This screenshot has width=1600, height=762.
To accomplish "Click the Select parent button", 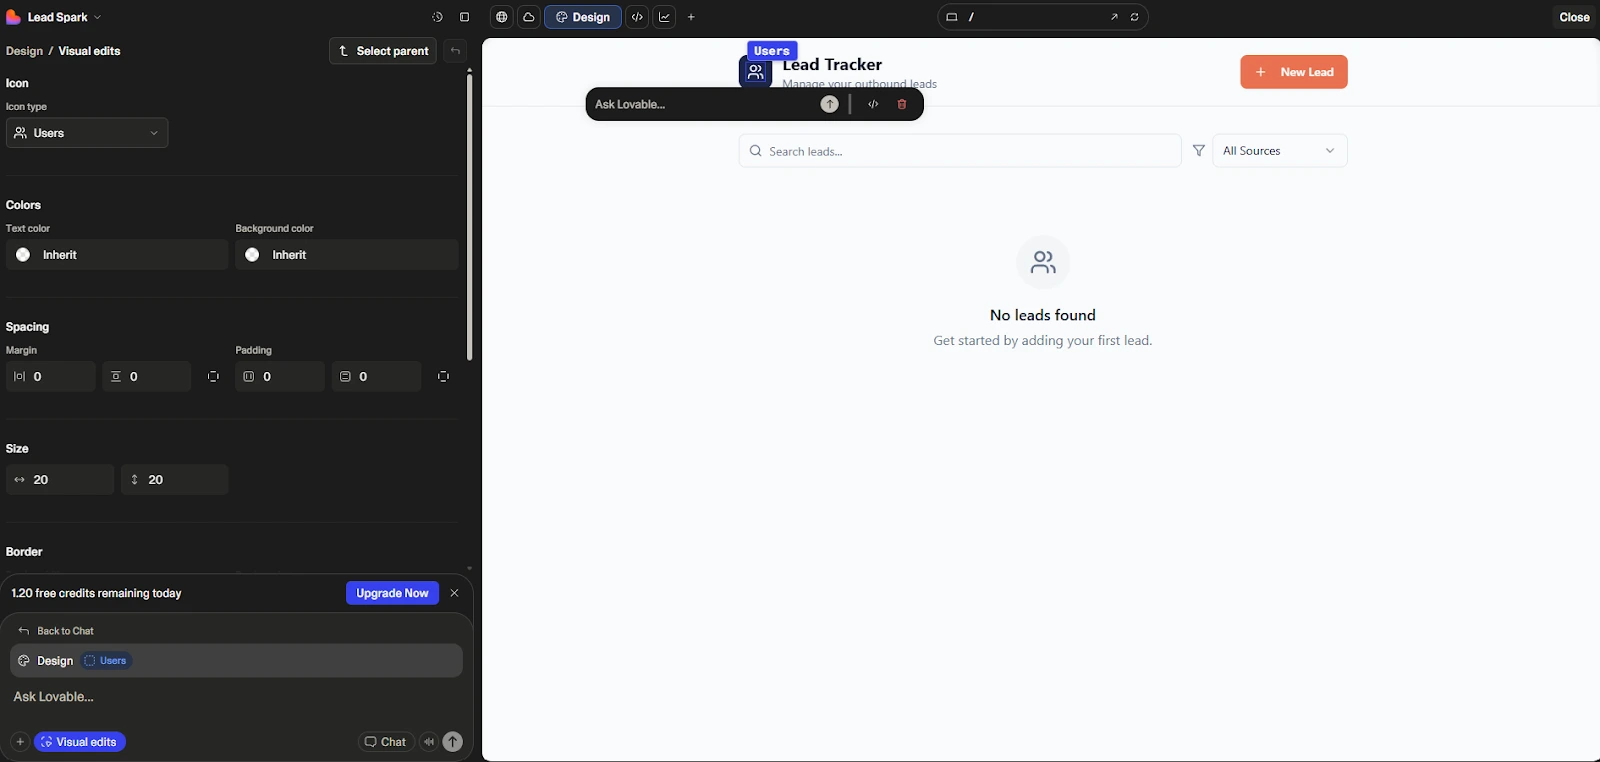I will [383, 51].
